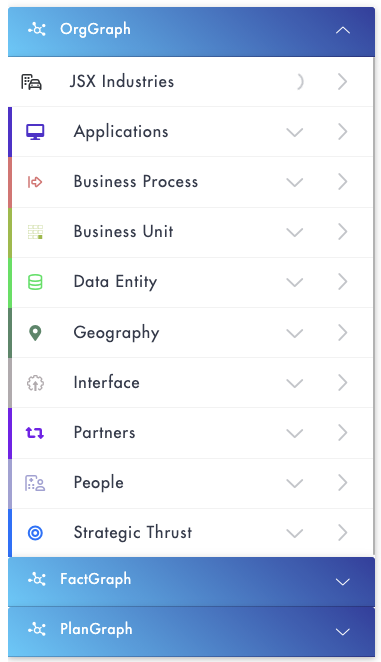381x662 pixels.
Task: Click the OrgGraph header network icon
Action: (37, 29)
